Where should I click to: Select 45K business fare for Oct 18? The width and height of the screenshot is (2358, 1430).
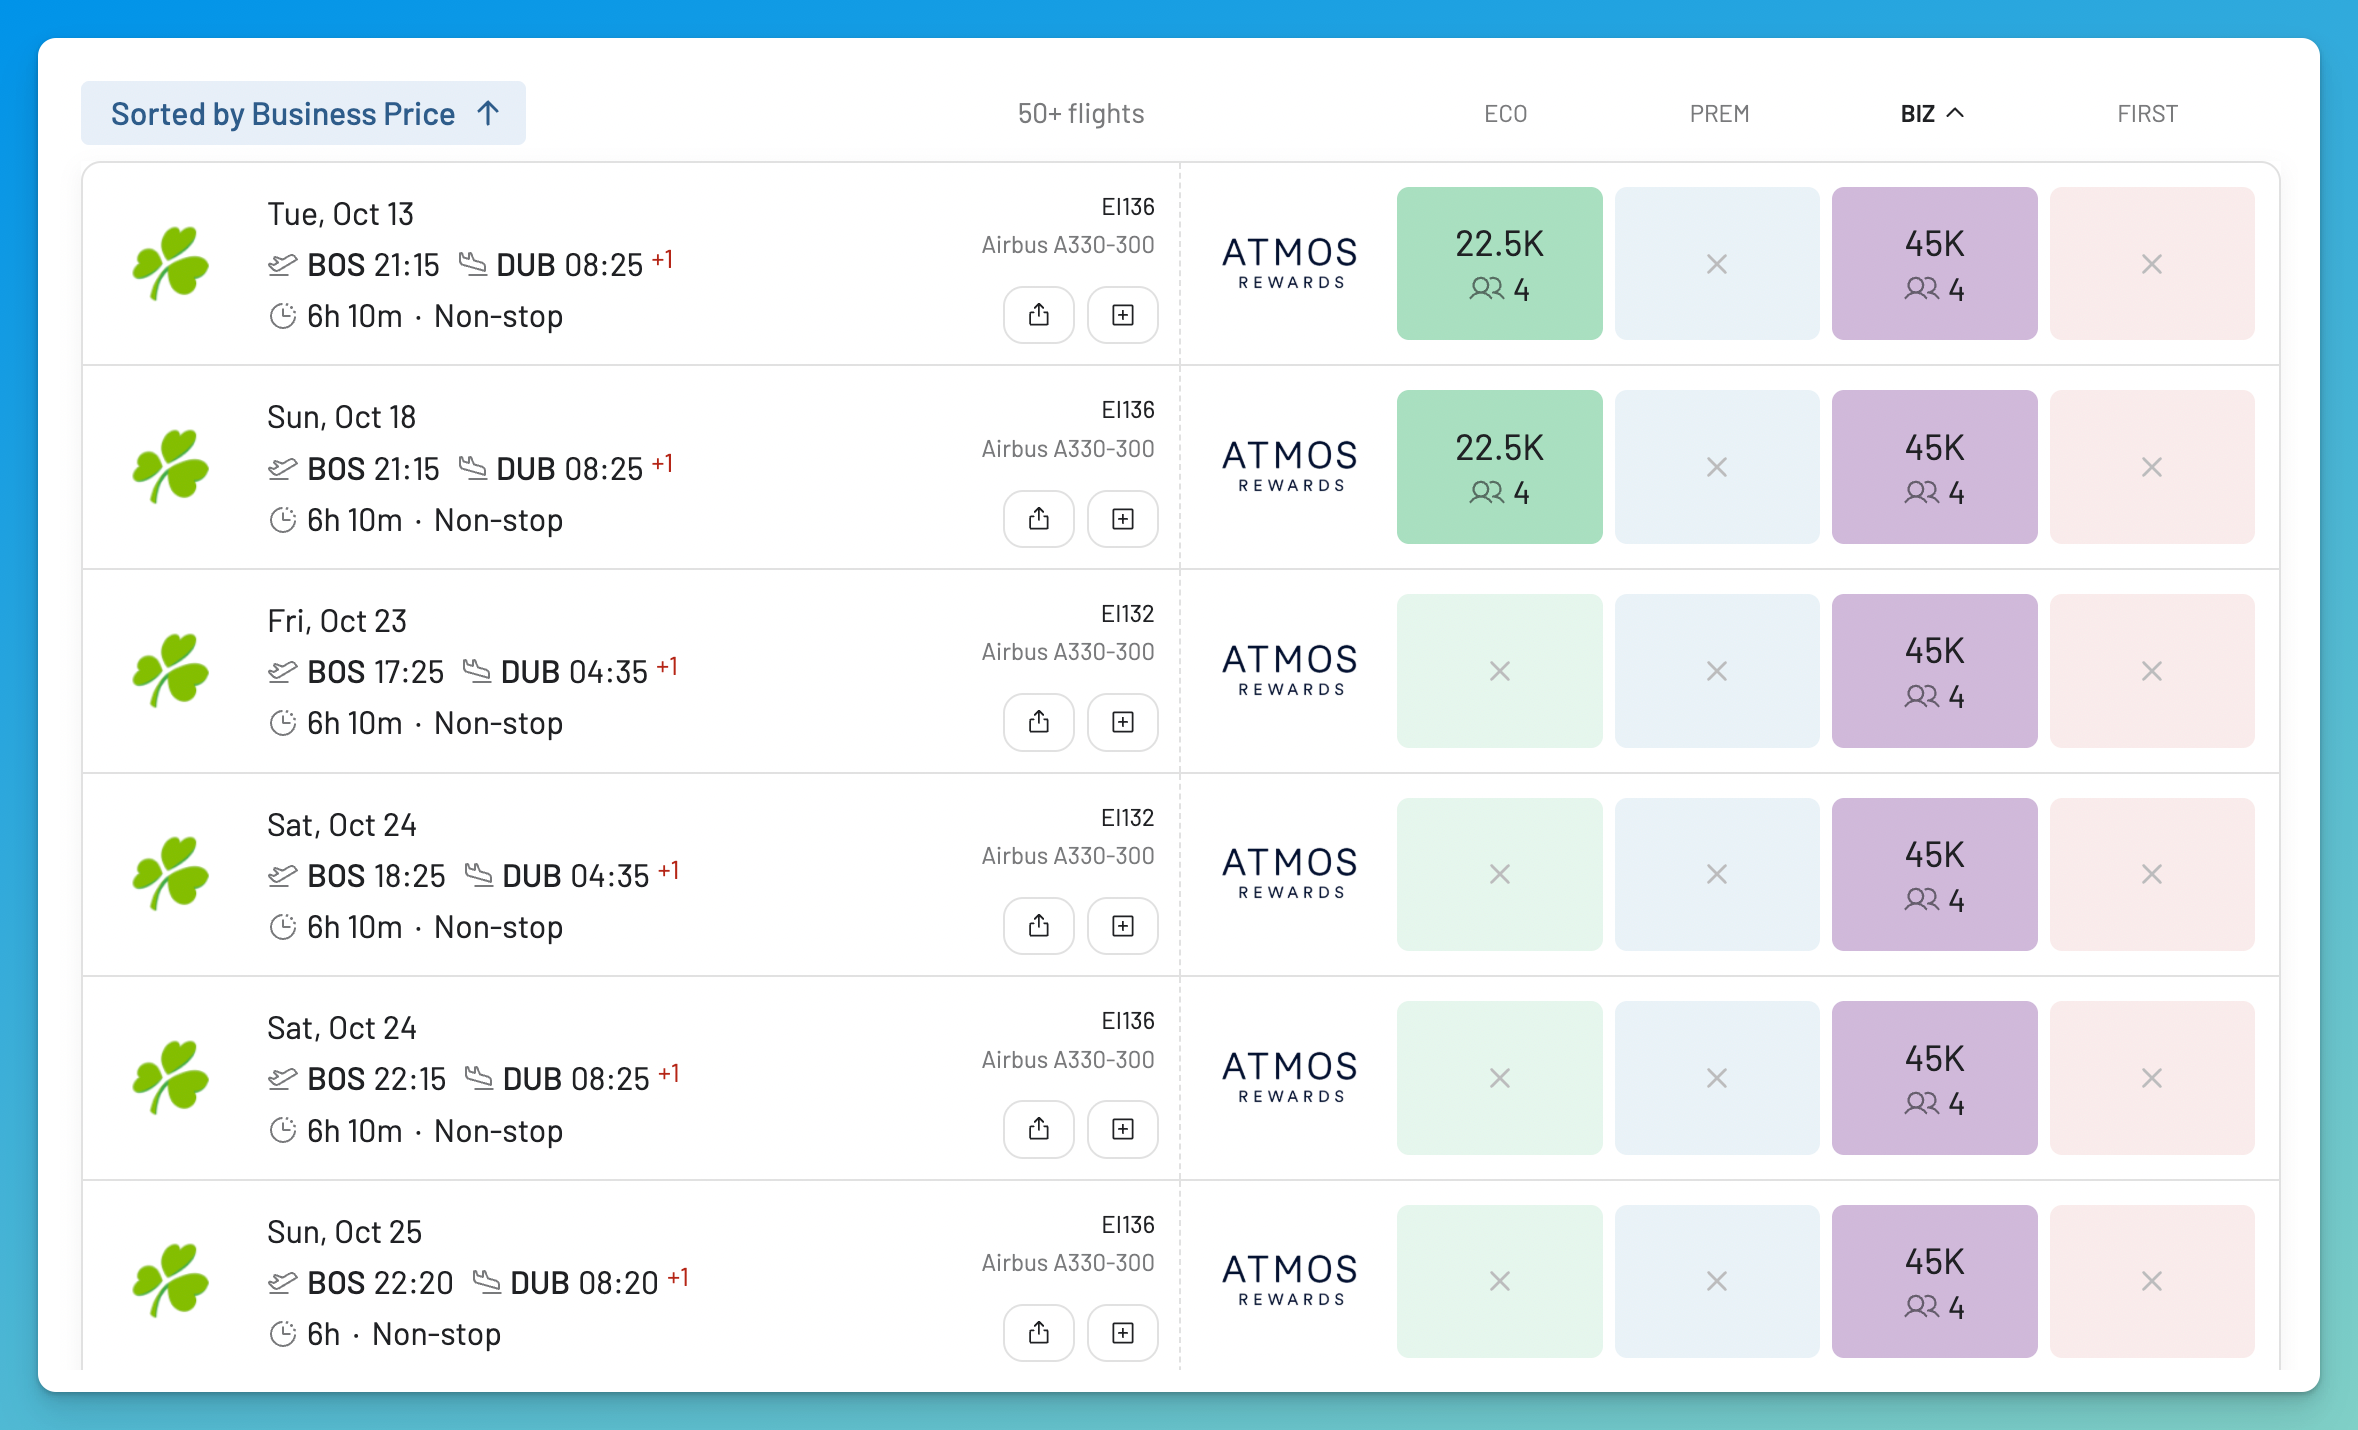coord(1934,467)
